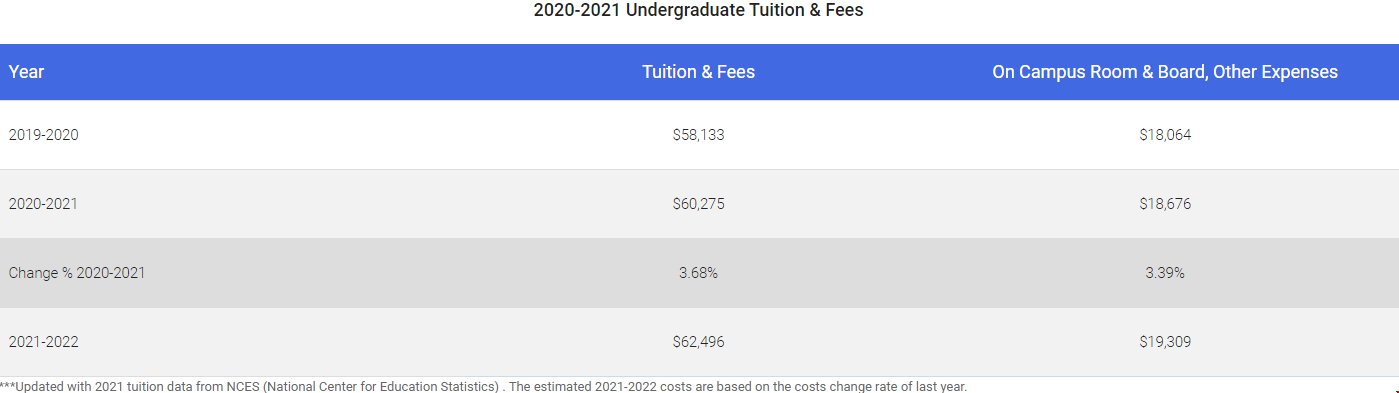Image resolution: width=1399 pixels, height=393 pixels.
Task: Click the estimated 2021-2022 costs footnote sentence
Action: 738,386
